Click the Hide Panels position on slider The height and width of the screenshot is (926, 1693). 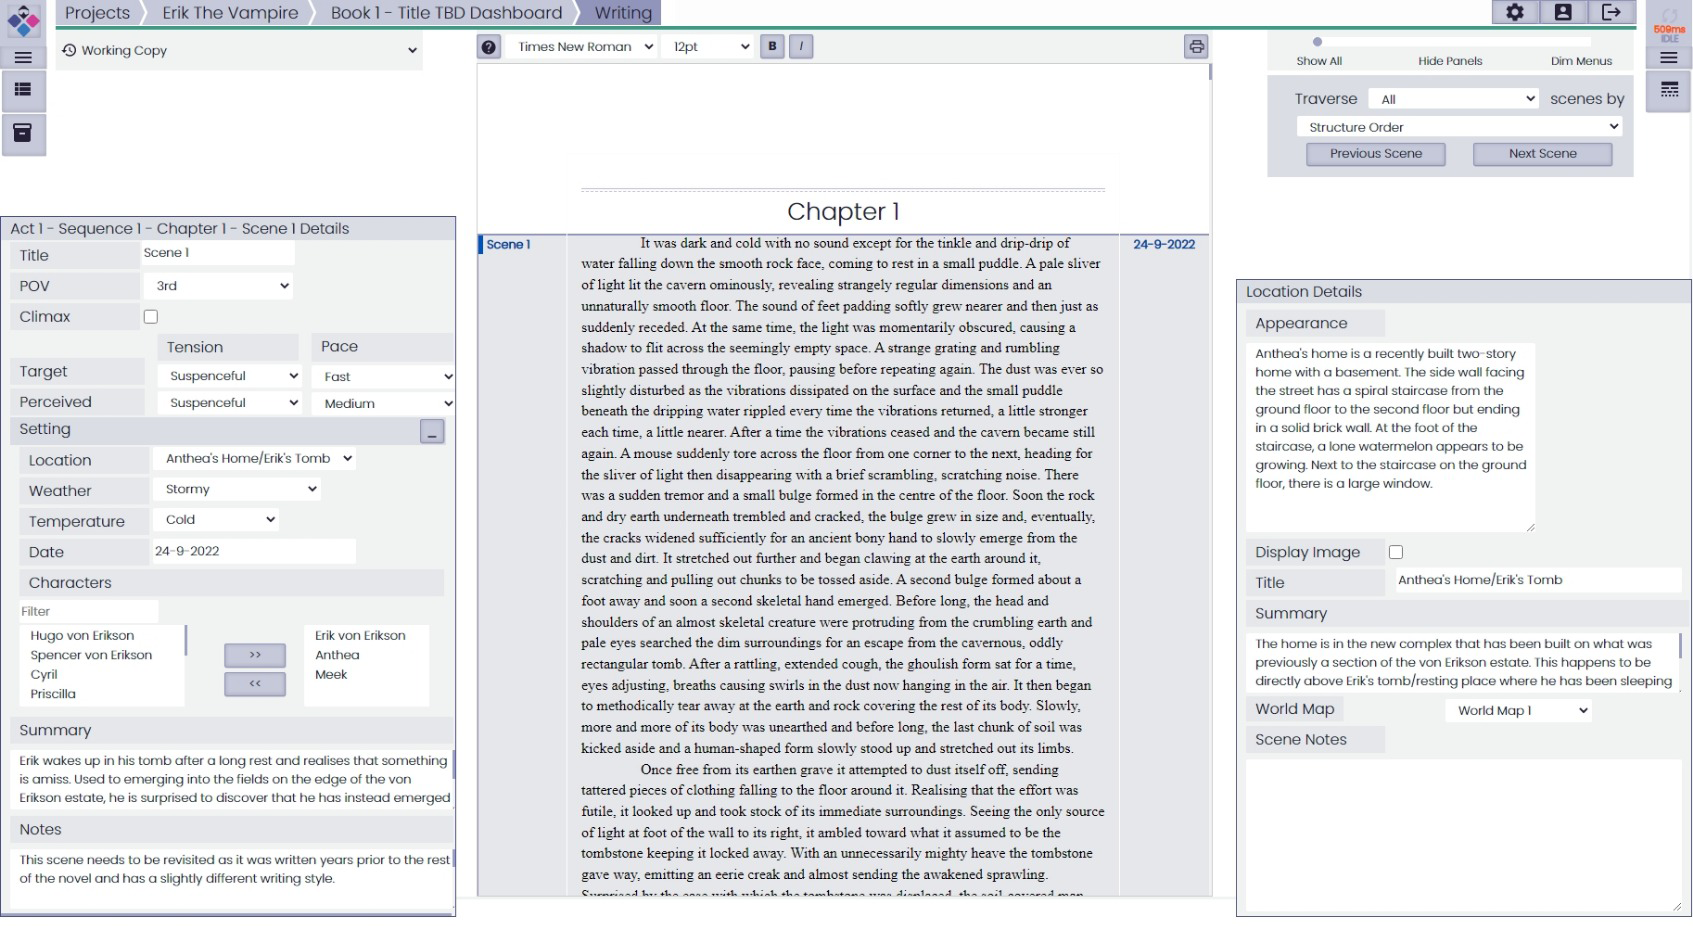(1450, 43)
